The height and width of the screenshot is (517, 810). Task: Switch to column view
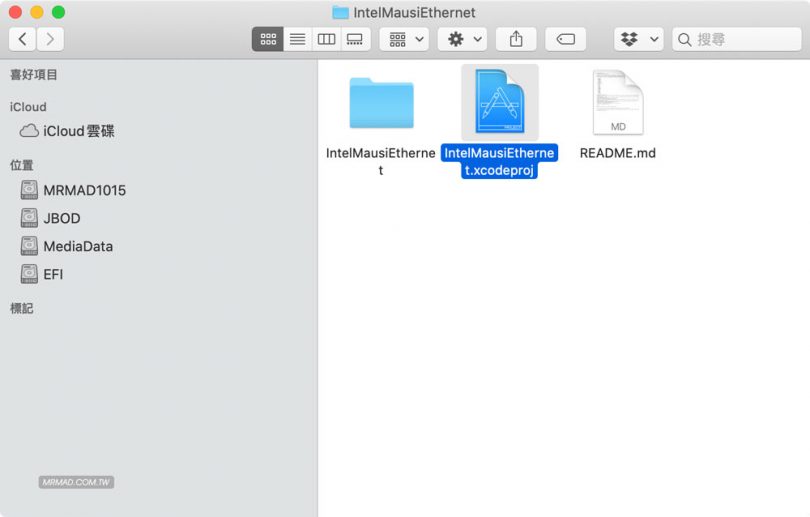[x=326, y=39]
